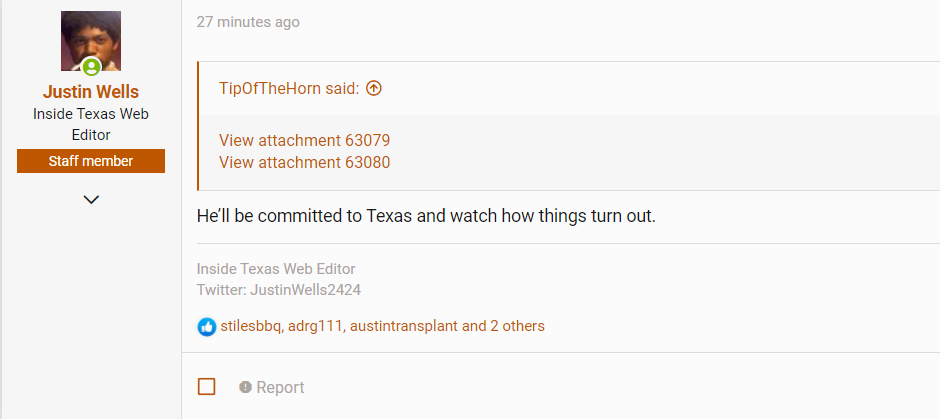The width and height of the screenshot is (940, 419).
Task: Open View attachment 63080
Action: click(304, 162)
